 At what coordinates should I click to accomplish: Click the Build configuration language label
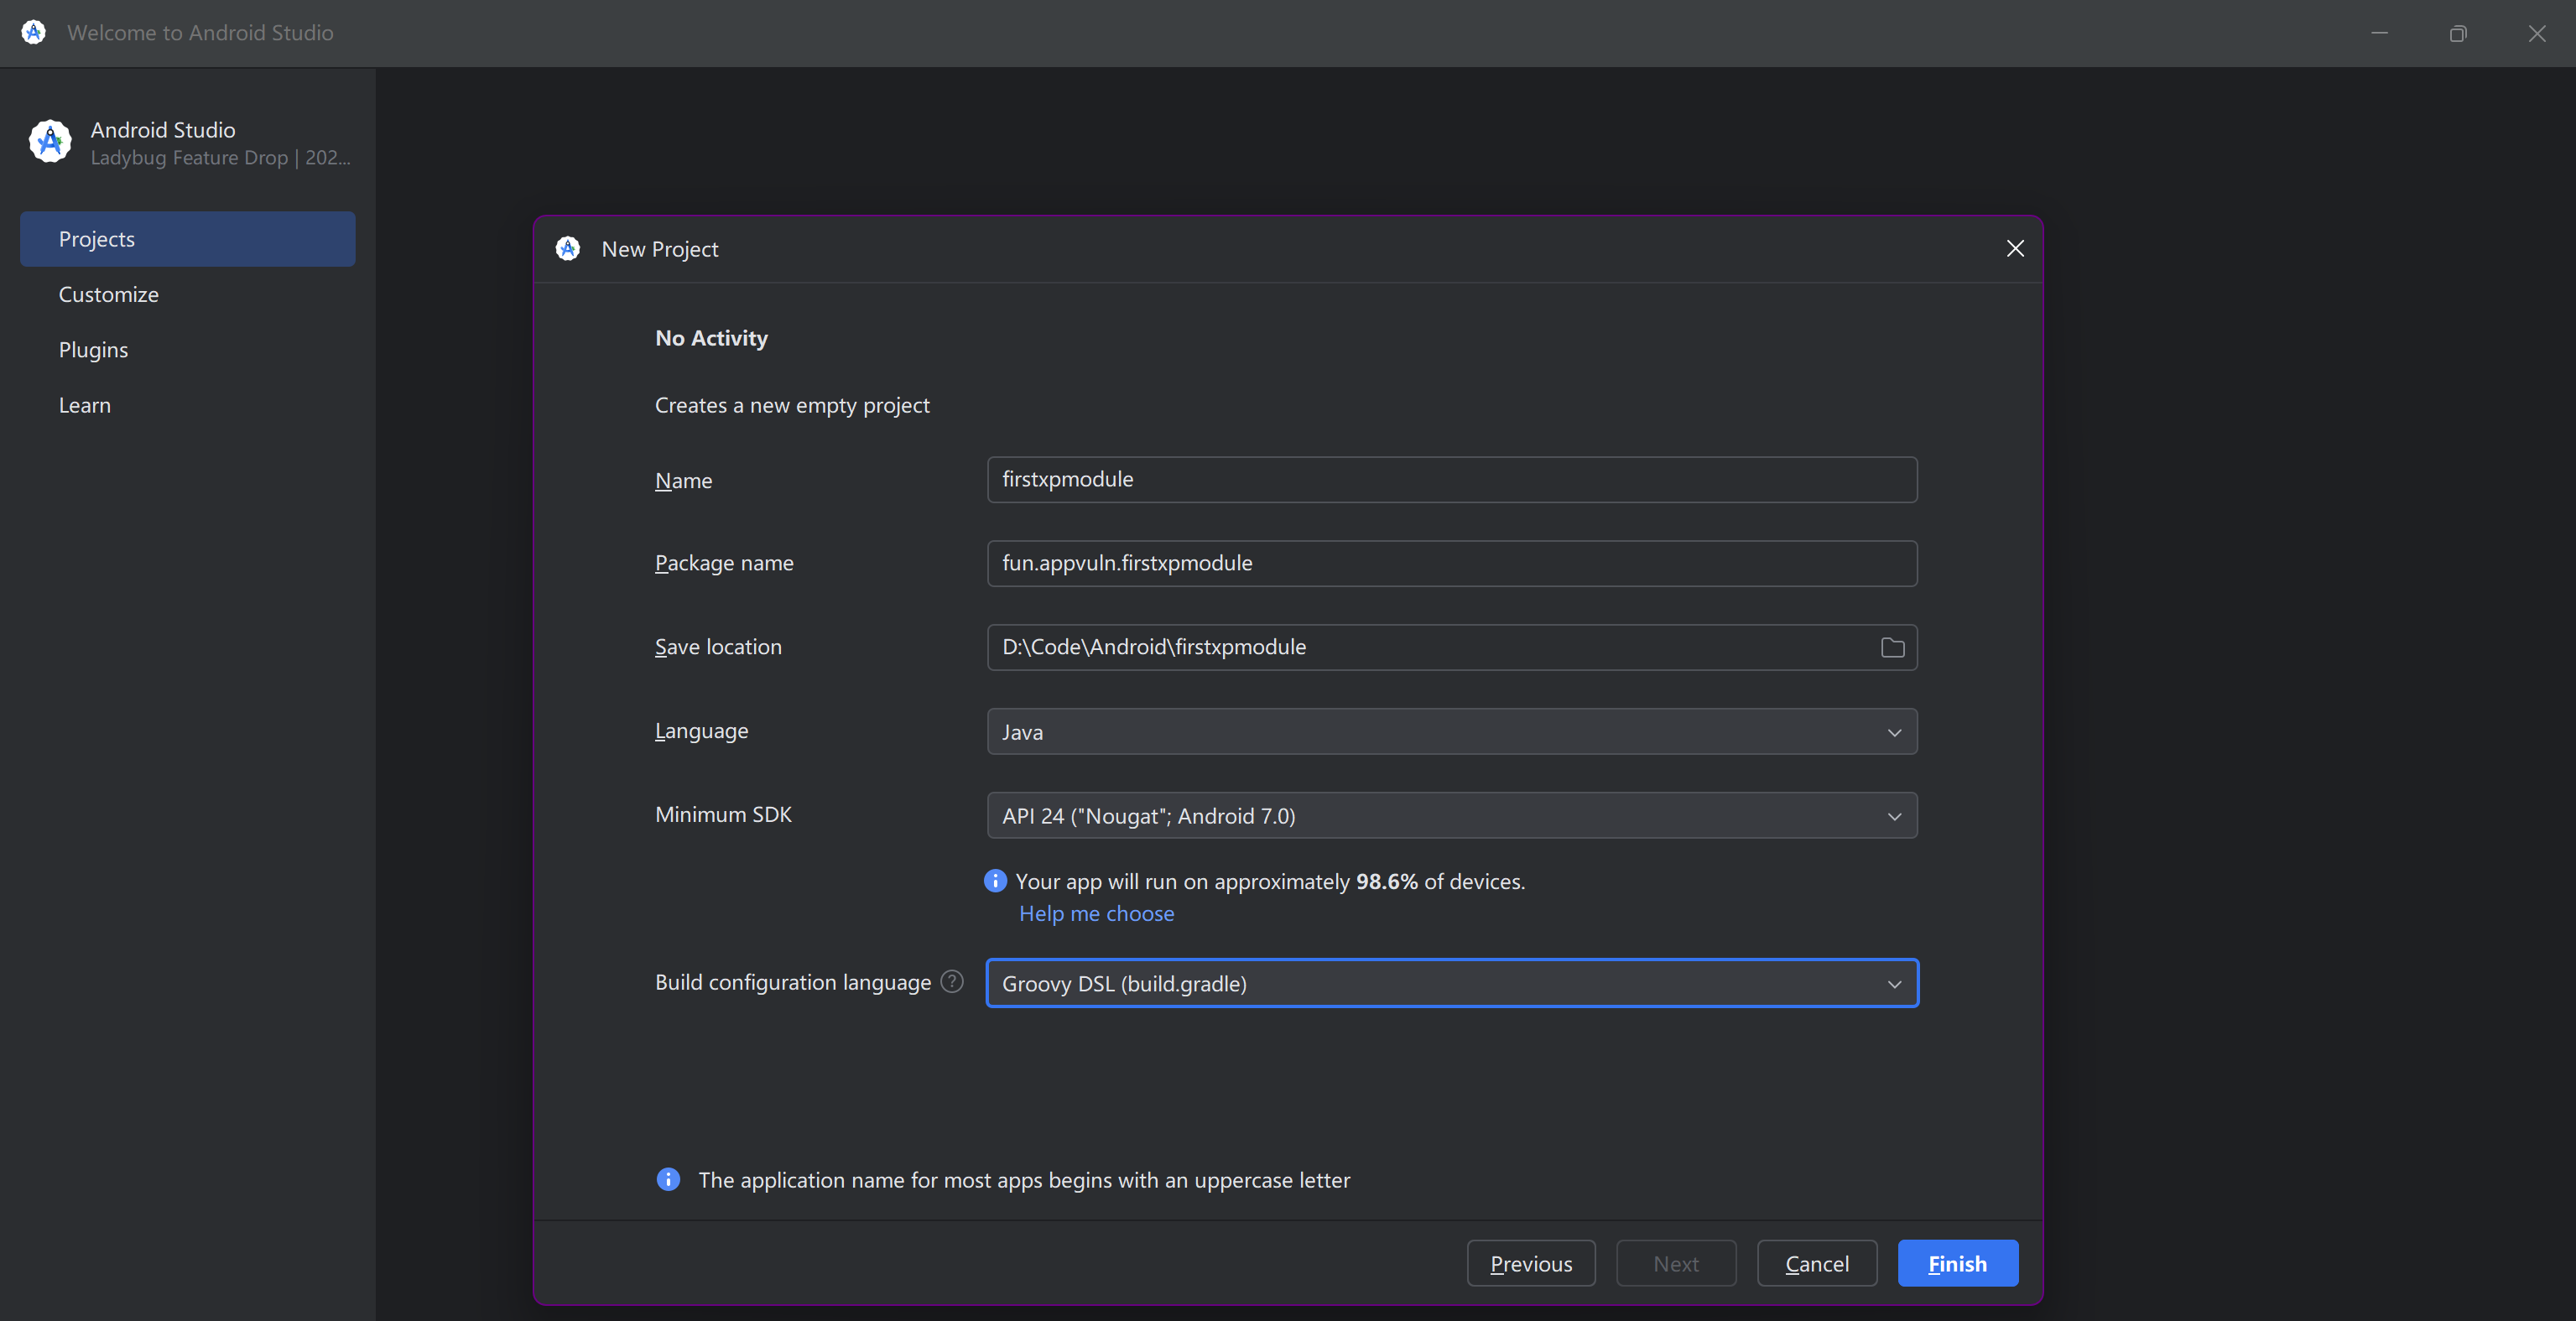click(x=793, y=983)
